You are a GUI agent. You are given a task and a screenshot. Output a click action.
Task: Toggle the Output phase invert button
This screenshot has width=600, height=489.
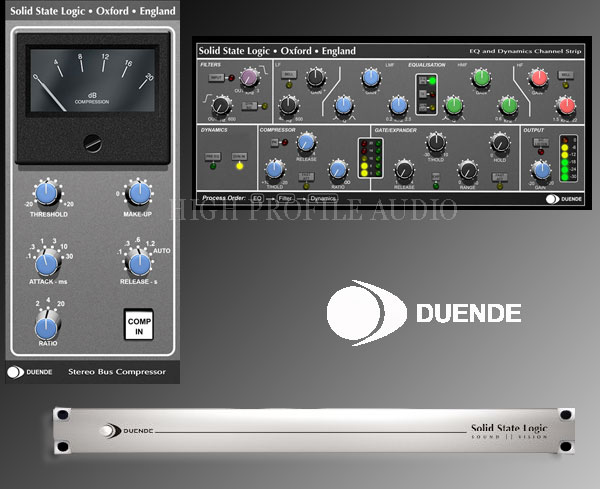(541, 143)
